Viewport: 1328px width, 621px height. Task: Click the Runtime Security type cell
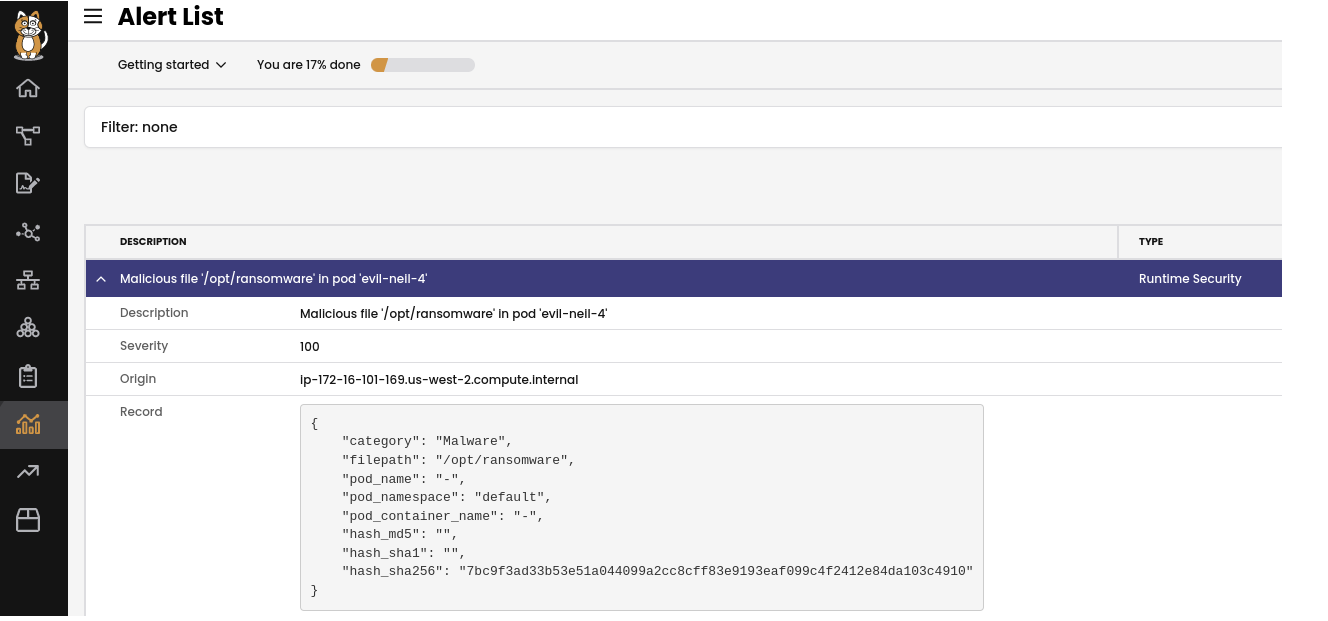(1190, 279)
